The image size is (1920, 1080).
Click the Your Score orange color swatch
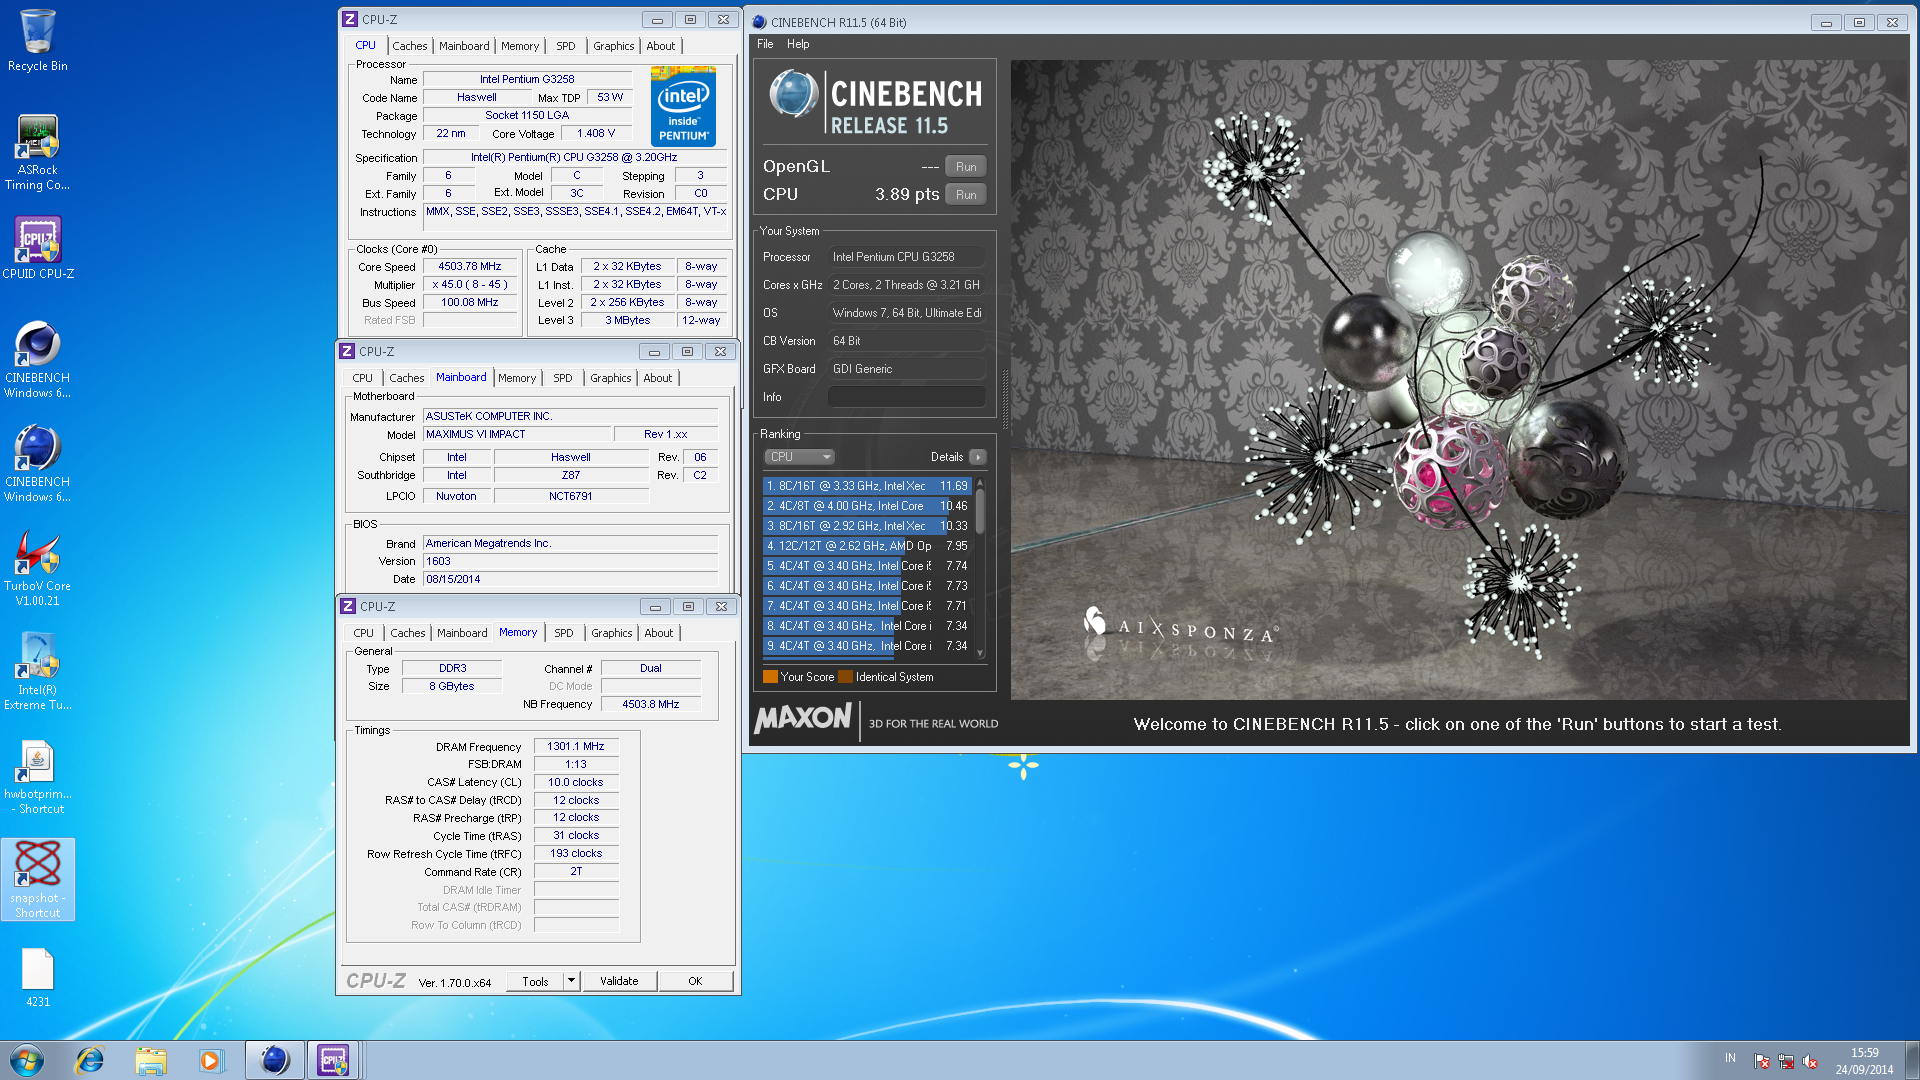[770, 677]
